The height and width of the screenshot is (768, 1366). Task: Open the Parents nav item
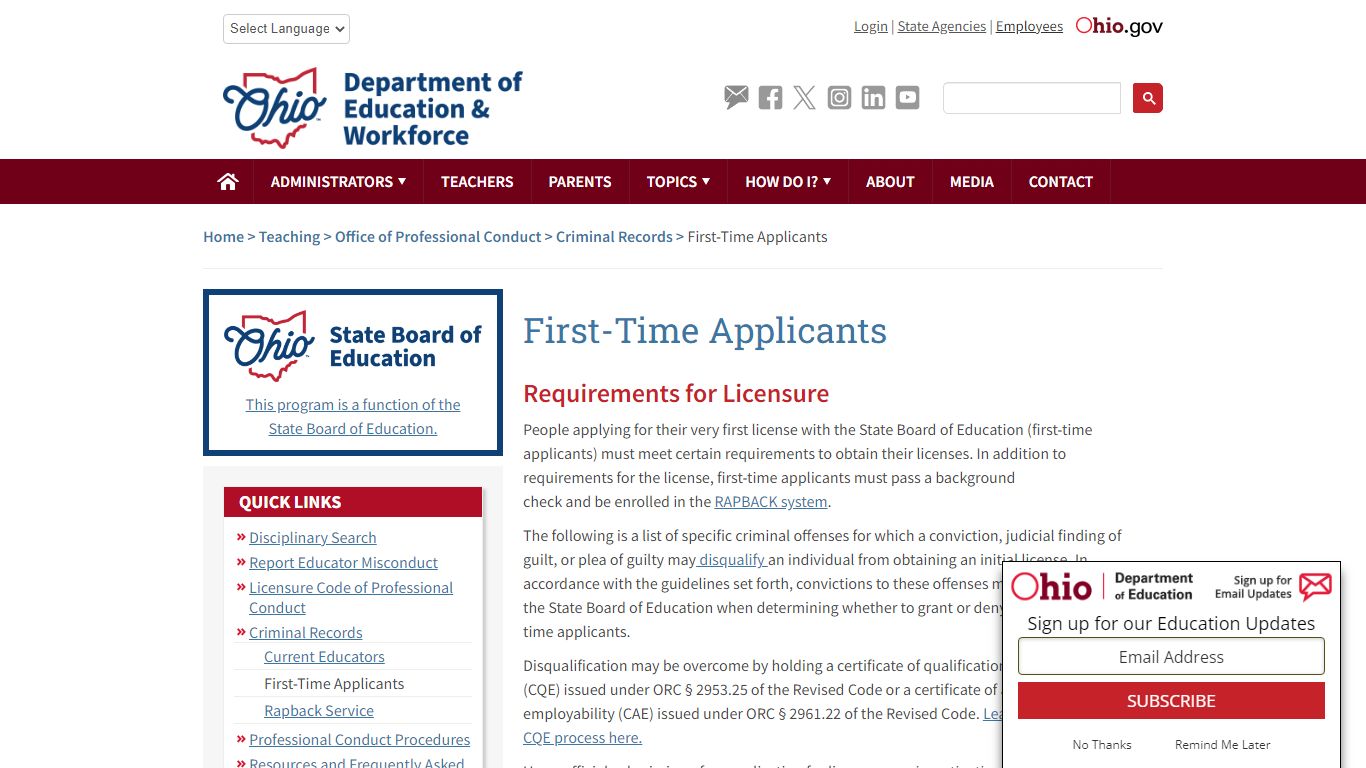[580, 181]
